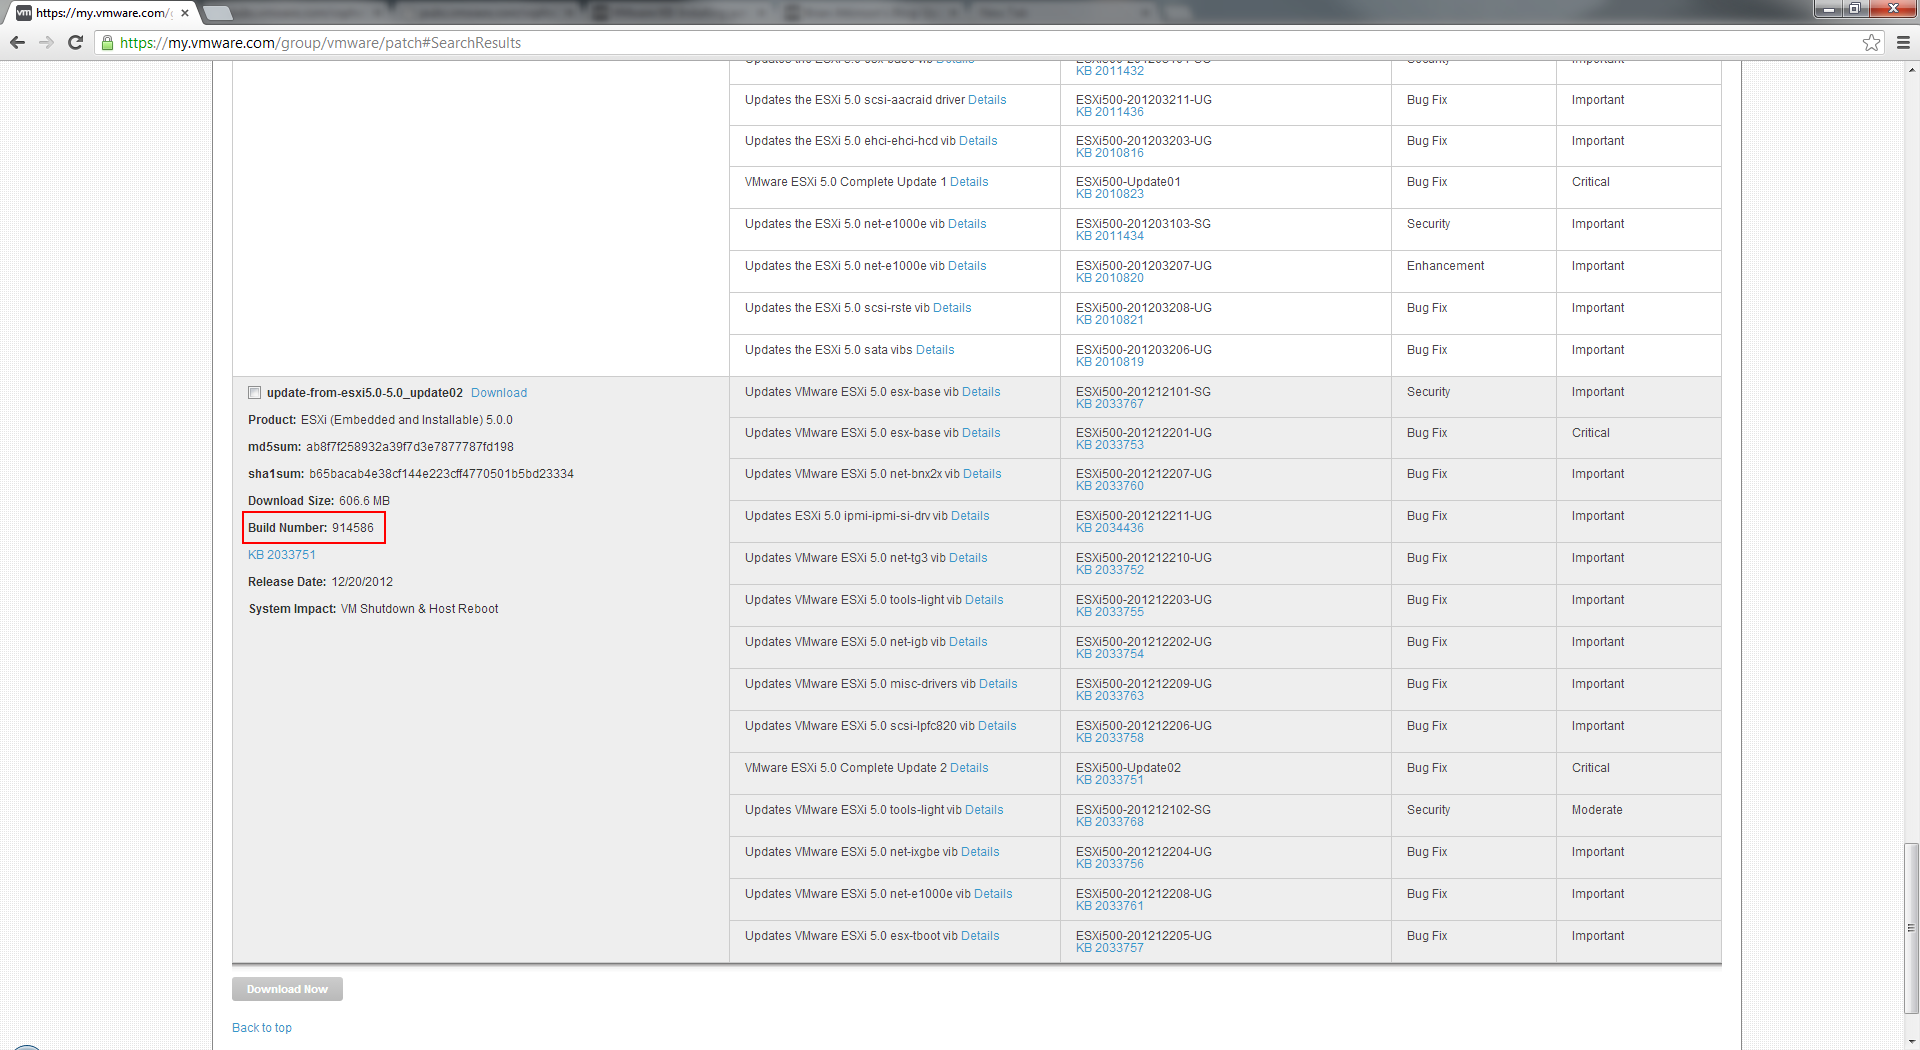Open KB 2033752 knowledge base article
The height and width of the screenshot is (1050, 1920).
pyautogui.click(x=1110, y=570)
